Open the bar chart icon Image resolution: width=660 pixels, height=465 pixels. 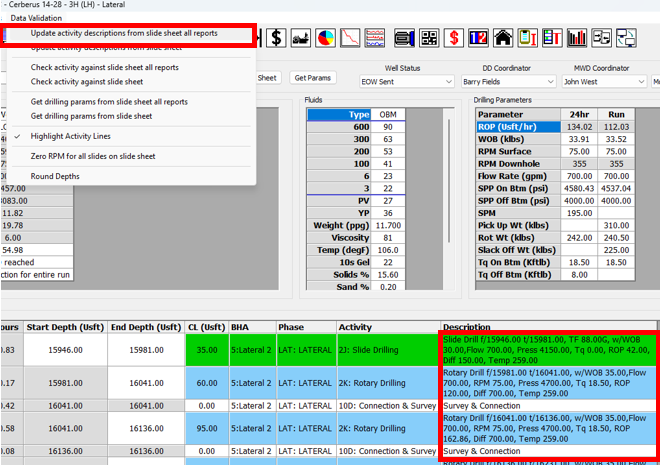pyautogui.click(x=577, y=38)
